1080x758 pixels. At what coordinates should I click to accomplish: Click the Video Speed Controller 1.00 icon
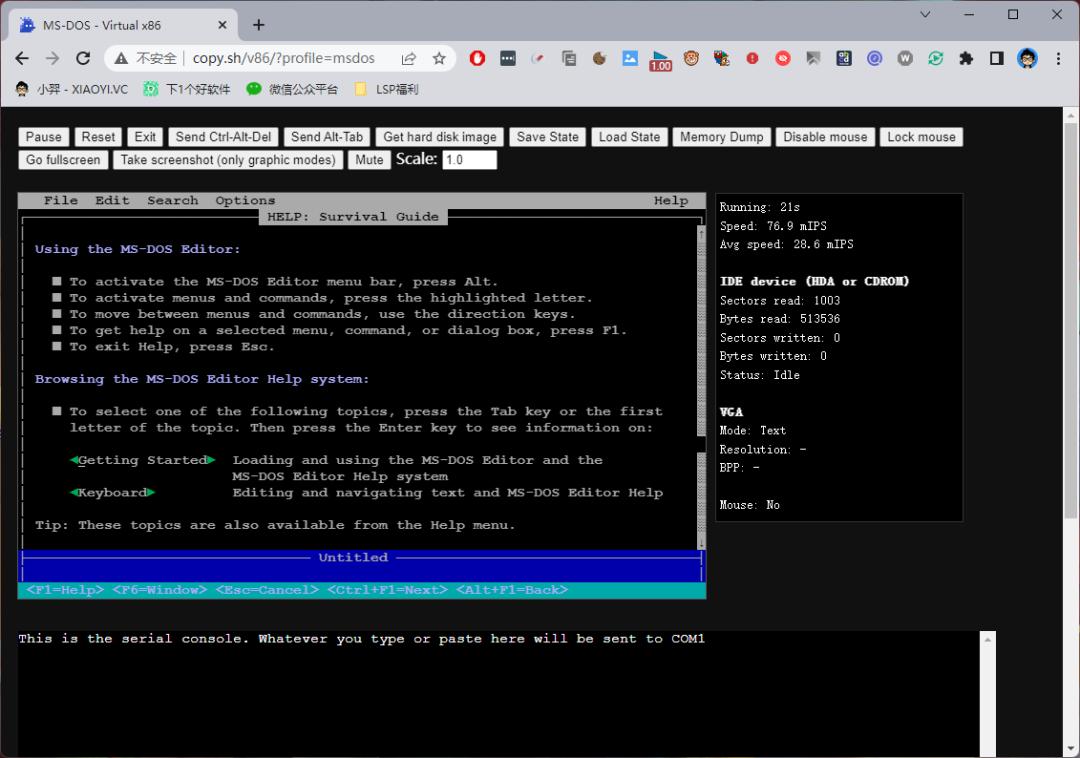[660, 59]
